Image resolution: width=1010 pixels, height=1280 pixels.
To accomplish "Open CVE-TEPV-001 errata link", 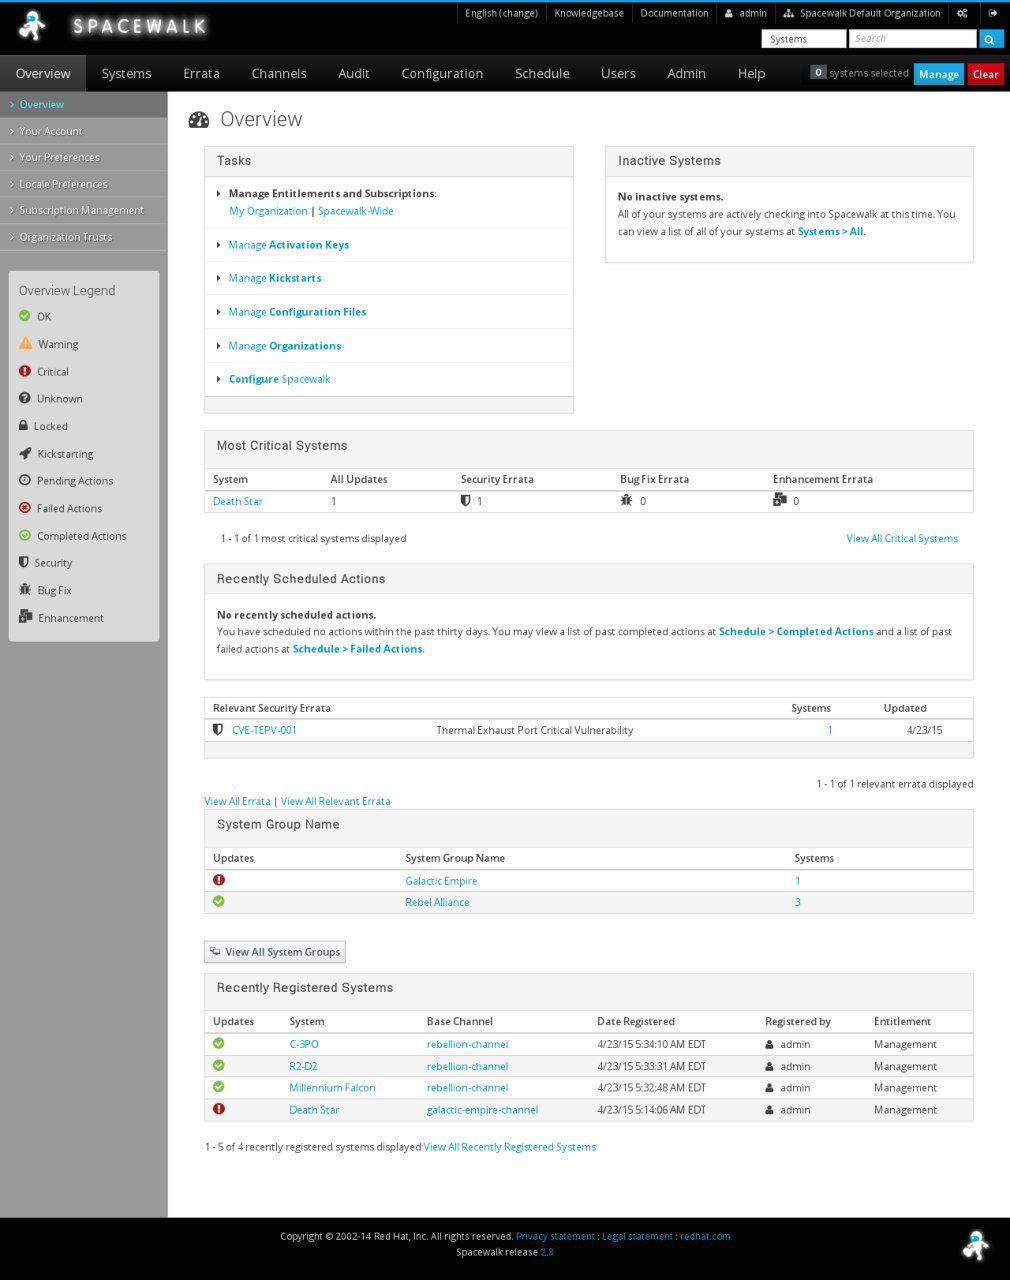I will click(x=264, y=730).
